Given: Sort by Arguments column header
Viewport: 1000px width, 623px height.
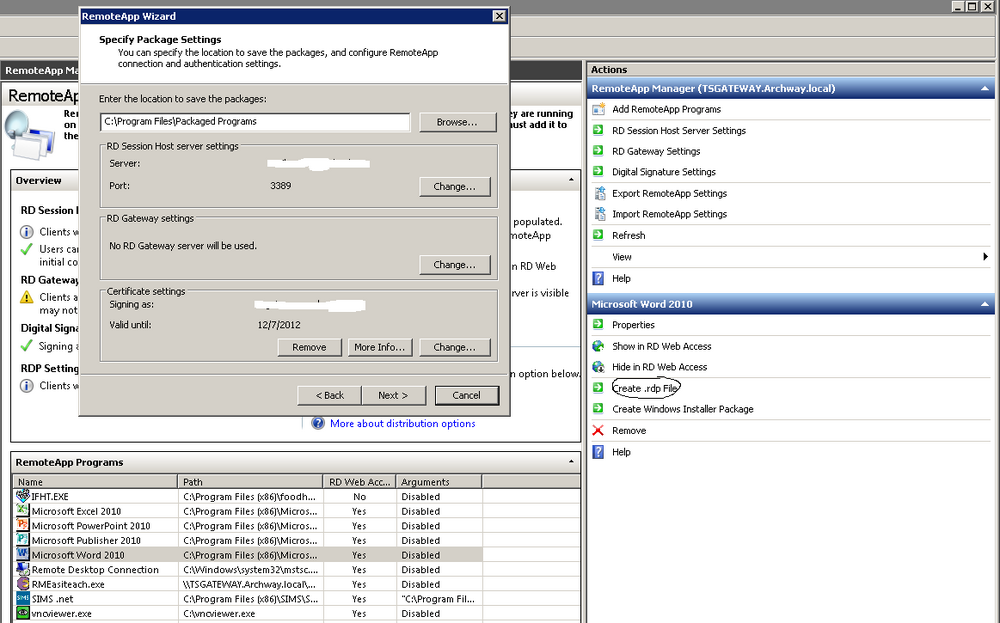Looking at the screenshot, I should click(439, 481).
